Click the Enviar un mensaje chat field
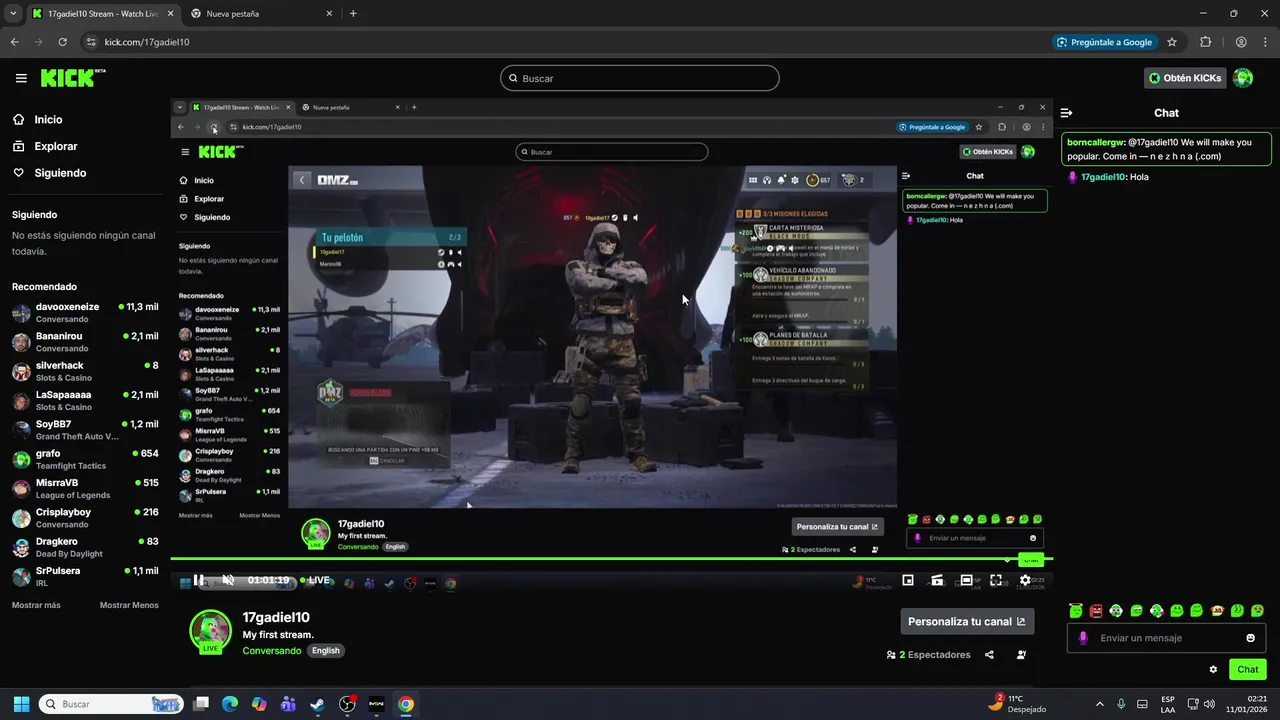The image size is (1280, 720). (x=1166, y=638)
